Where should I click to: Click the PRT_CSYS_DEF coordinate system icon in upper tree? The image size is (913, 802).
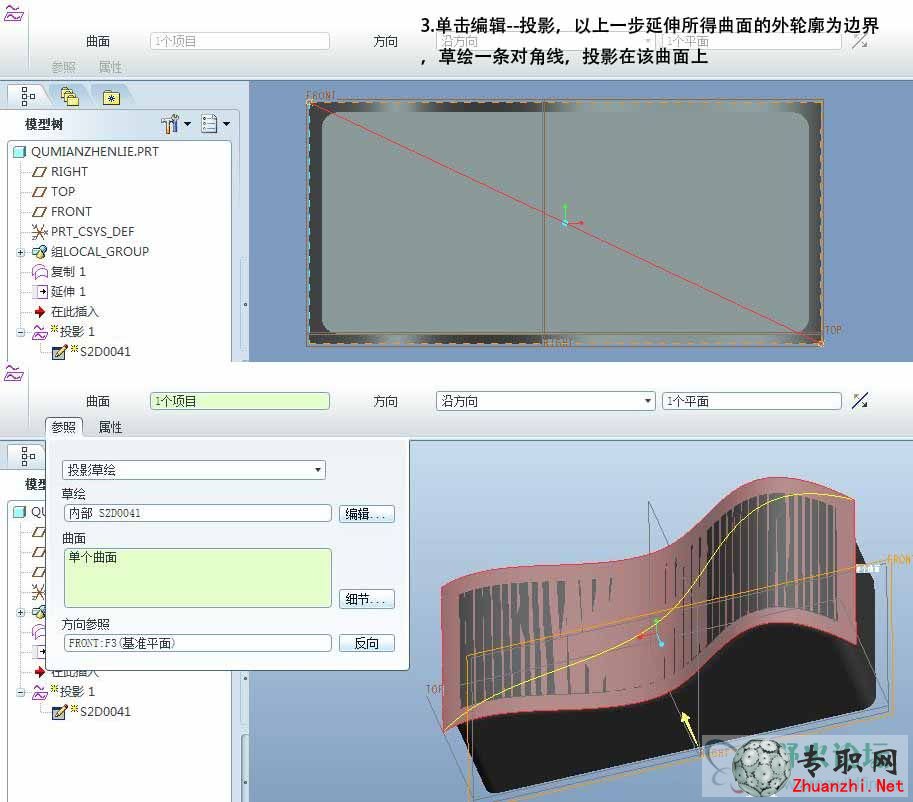point(39,232)
